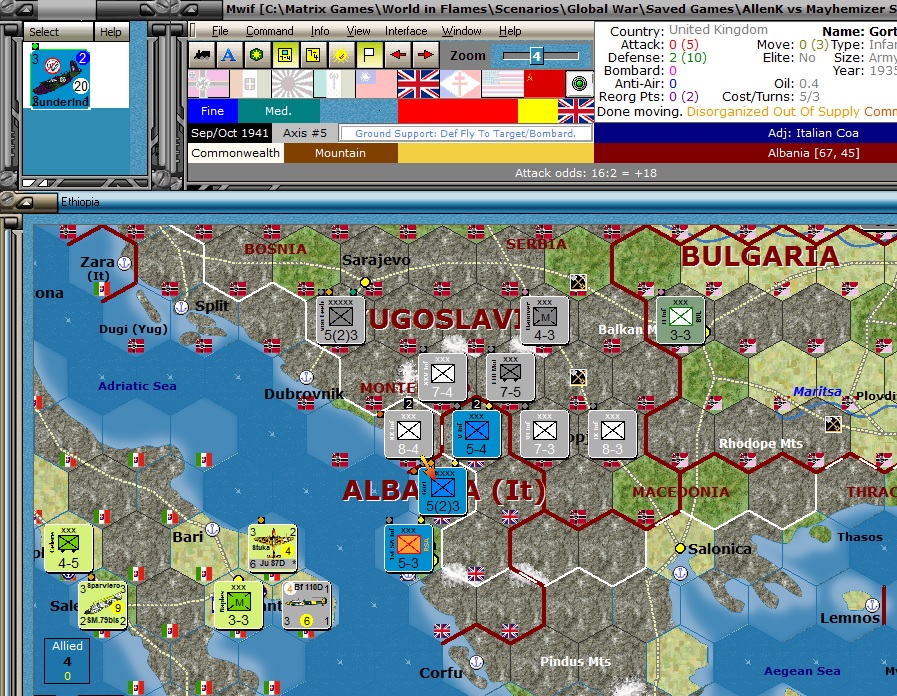Click the Allied 4 counter box
The width and height of the screenshot is (897, 696).
tap(67, 661)
